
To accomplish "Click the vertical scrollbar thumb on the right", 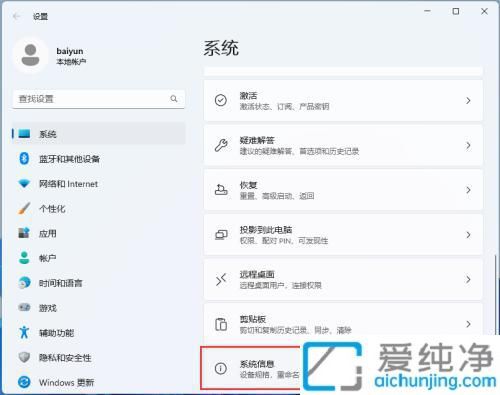I will pyautogui.click(x=496, y=295).
